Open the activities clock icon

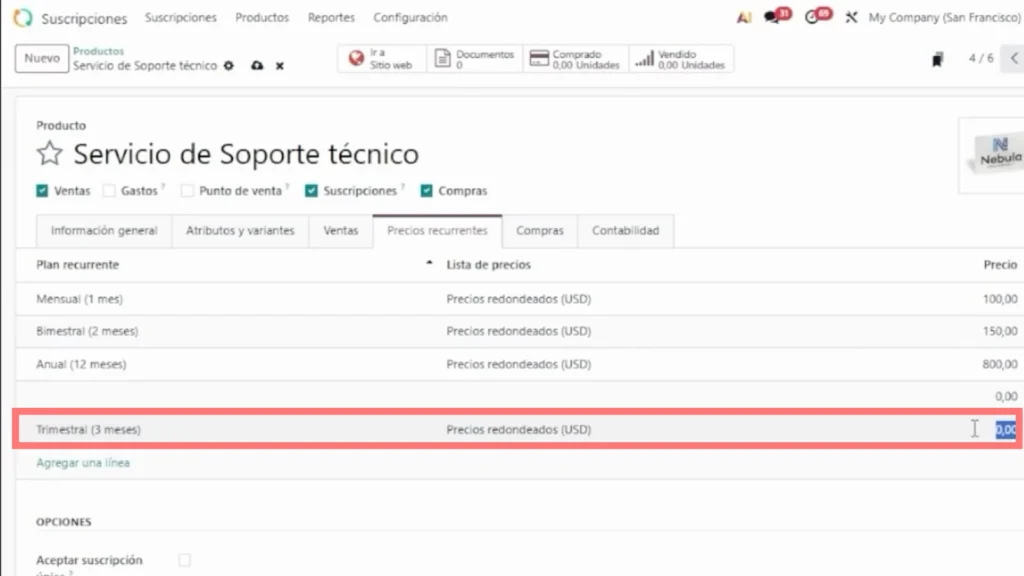[x=812, y=18]
